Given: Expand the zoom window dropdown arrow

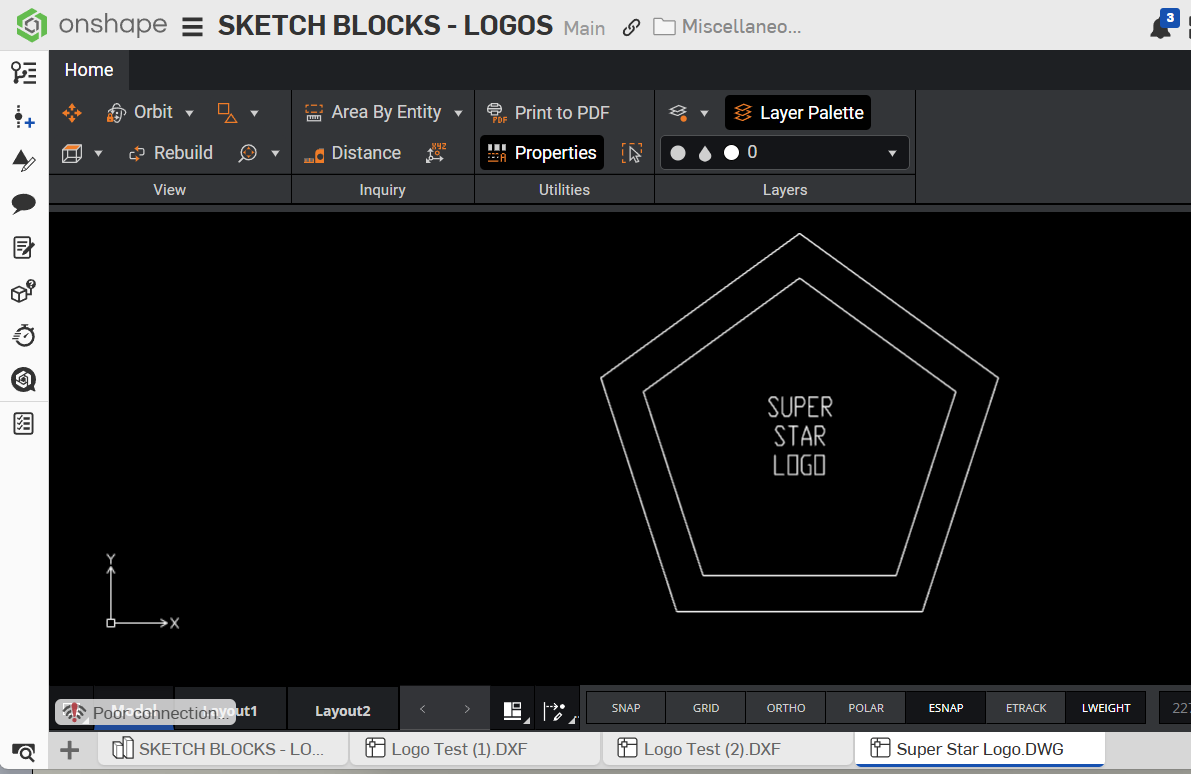Looking at the screenshot, I should click(x=254, y=113).
